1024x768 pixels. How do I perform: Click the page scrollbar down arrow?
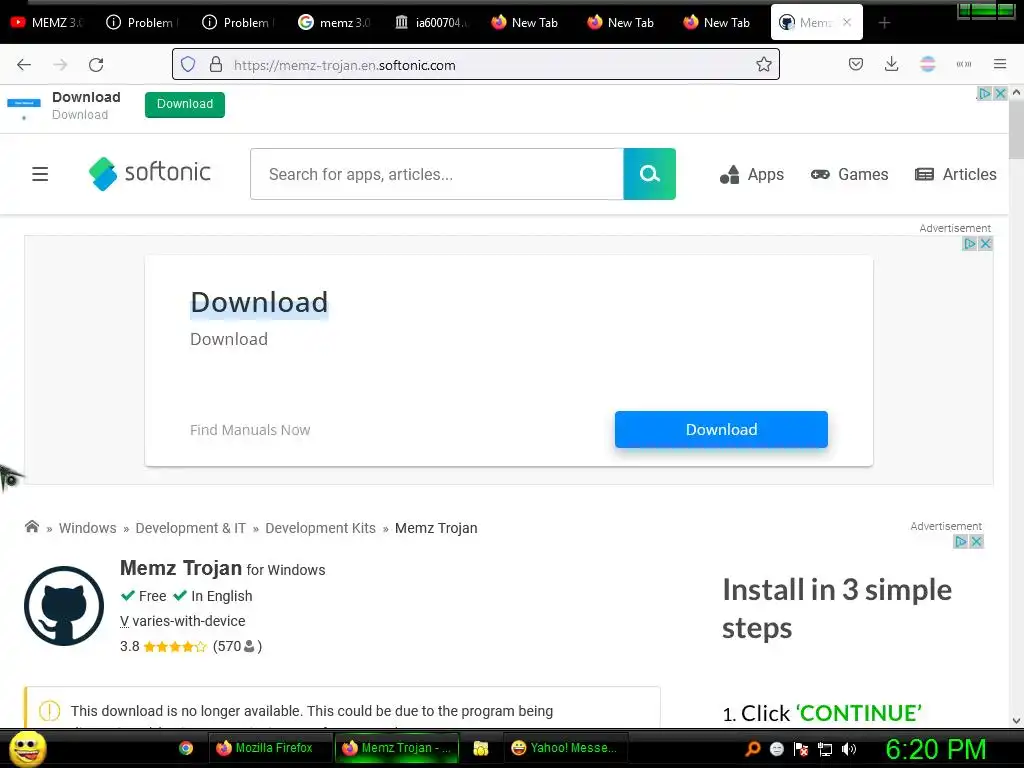click(x=1016, y=720)
